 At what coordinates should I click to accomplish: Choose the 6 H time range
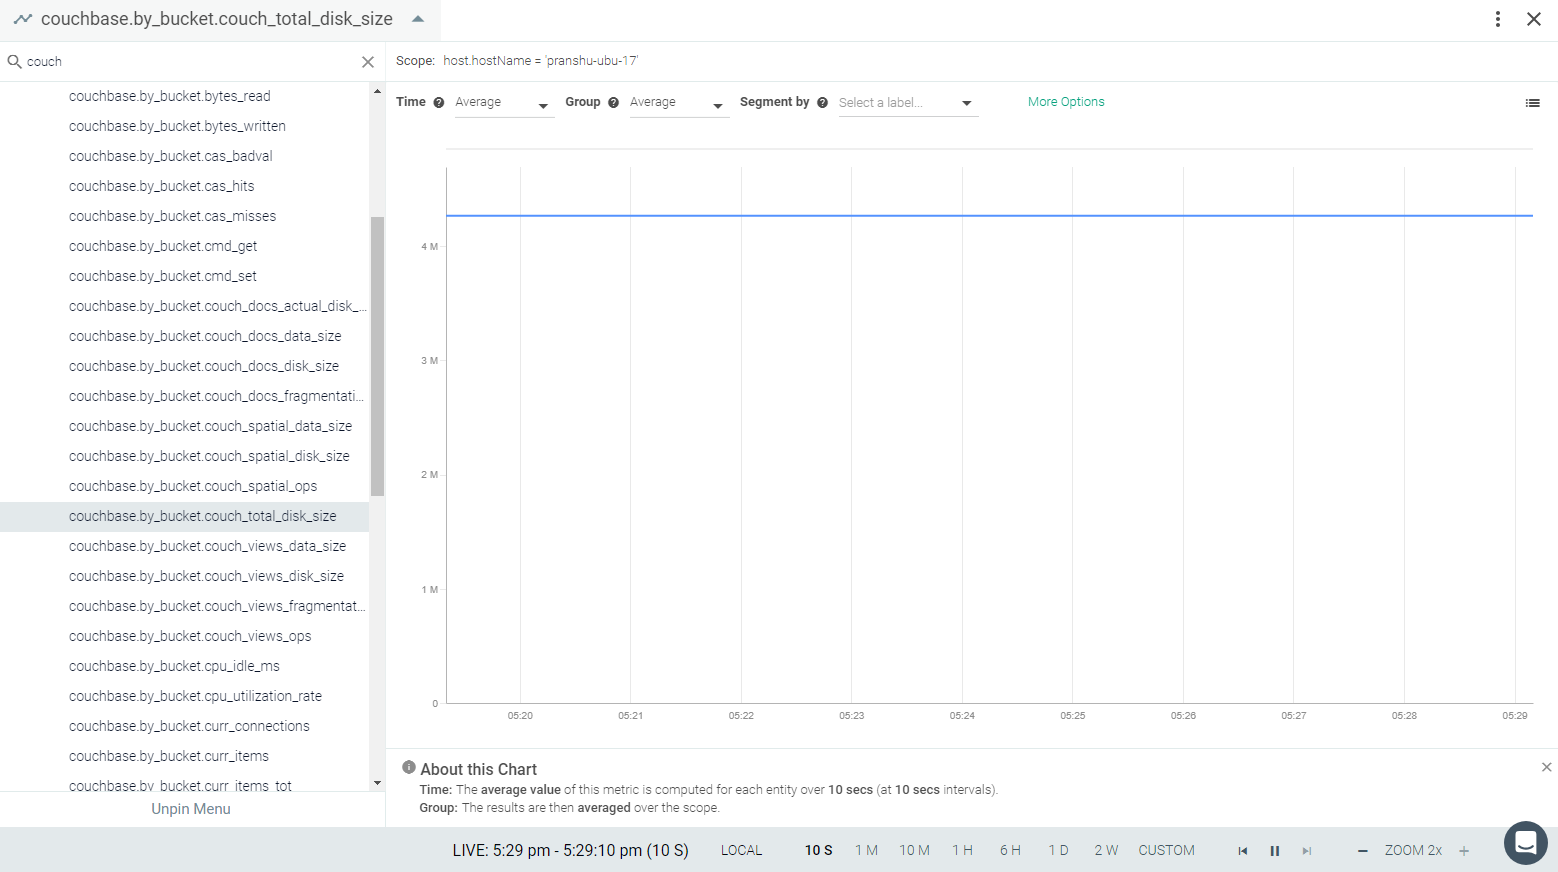pyautogui.click(x=1010, y=850)
